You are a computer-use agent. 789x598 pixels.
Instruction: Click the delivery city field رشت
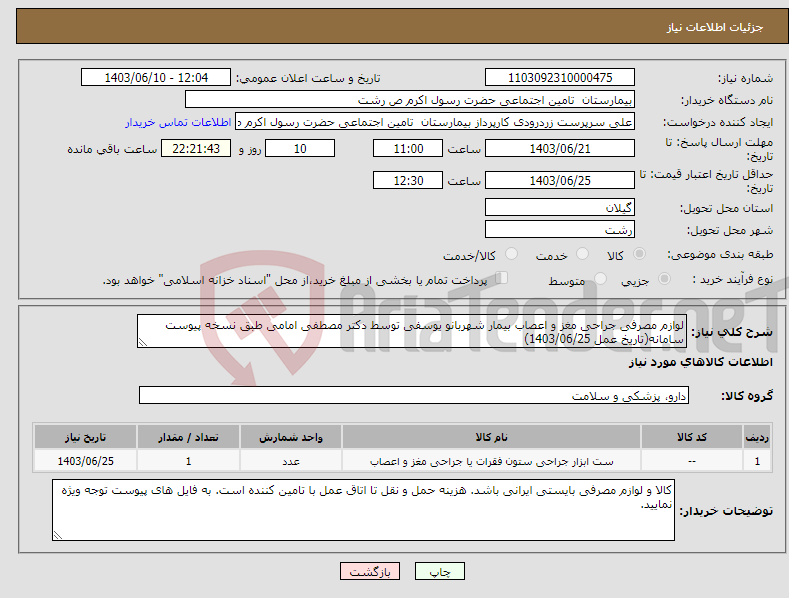560,230
